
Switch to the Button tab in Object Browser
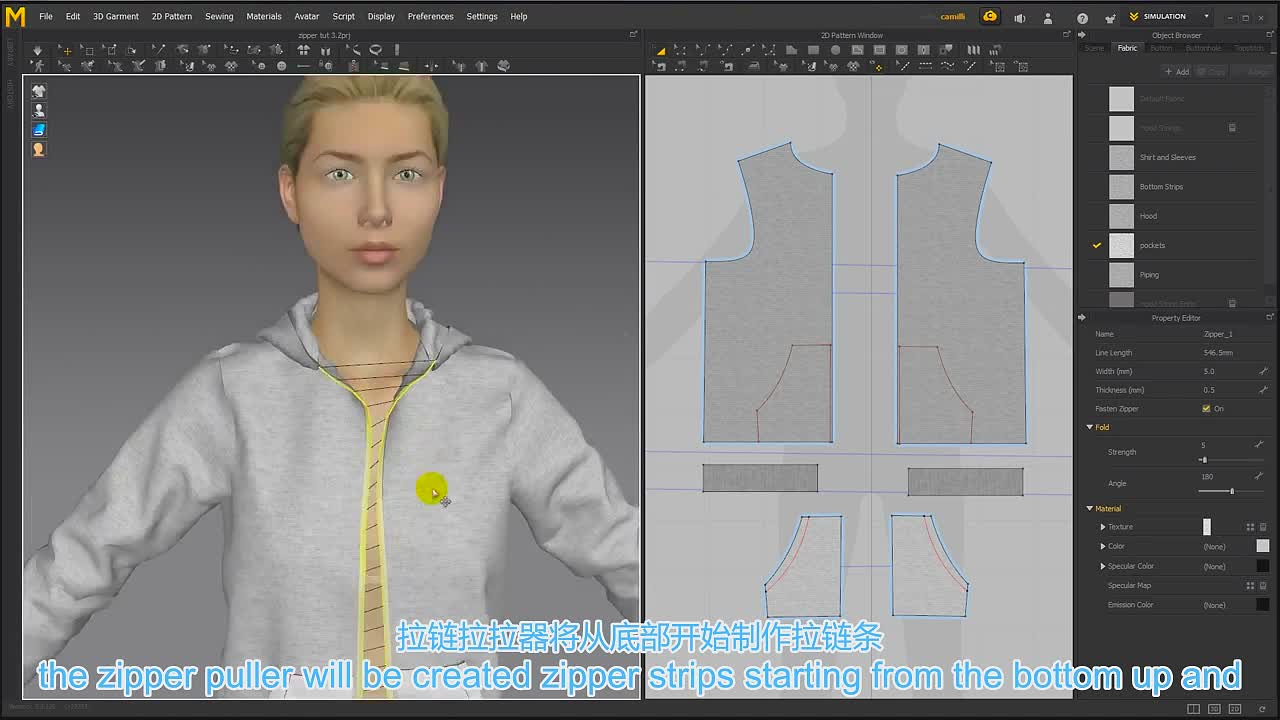coord(1161,48)
